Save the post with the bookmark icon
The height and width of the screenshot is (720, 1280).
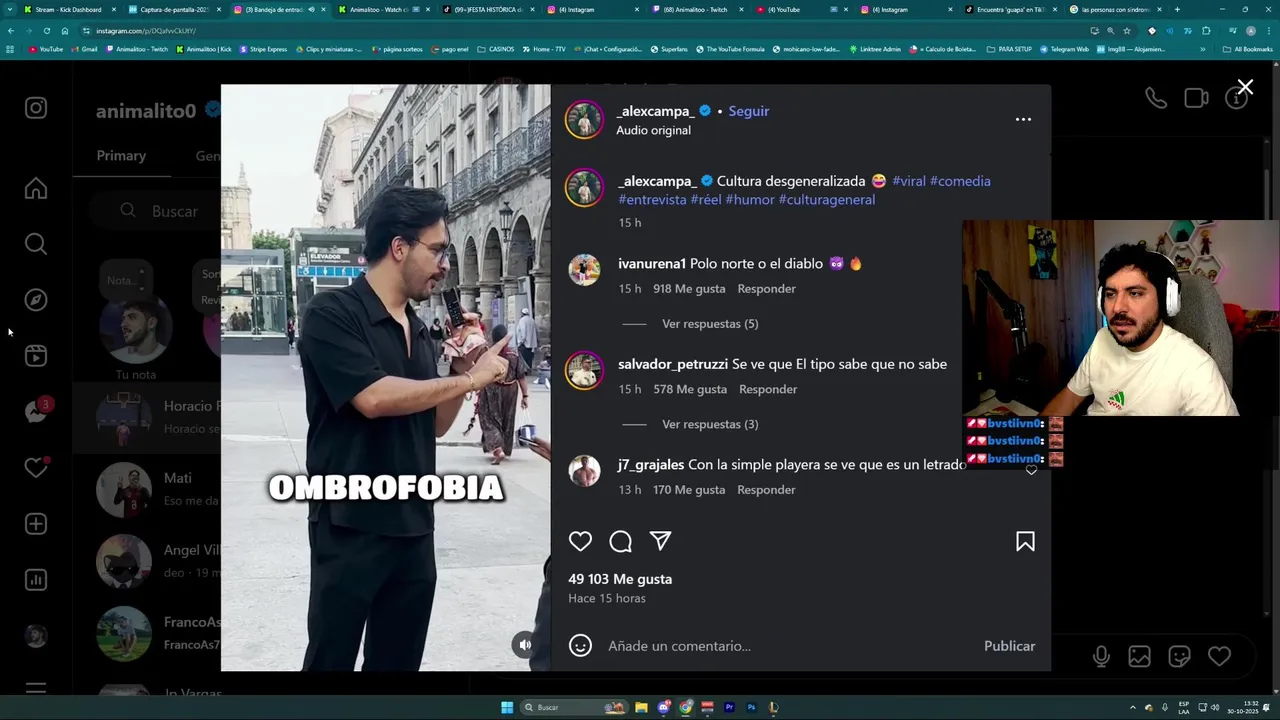[1025, 541]
